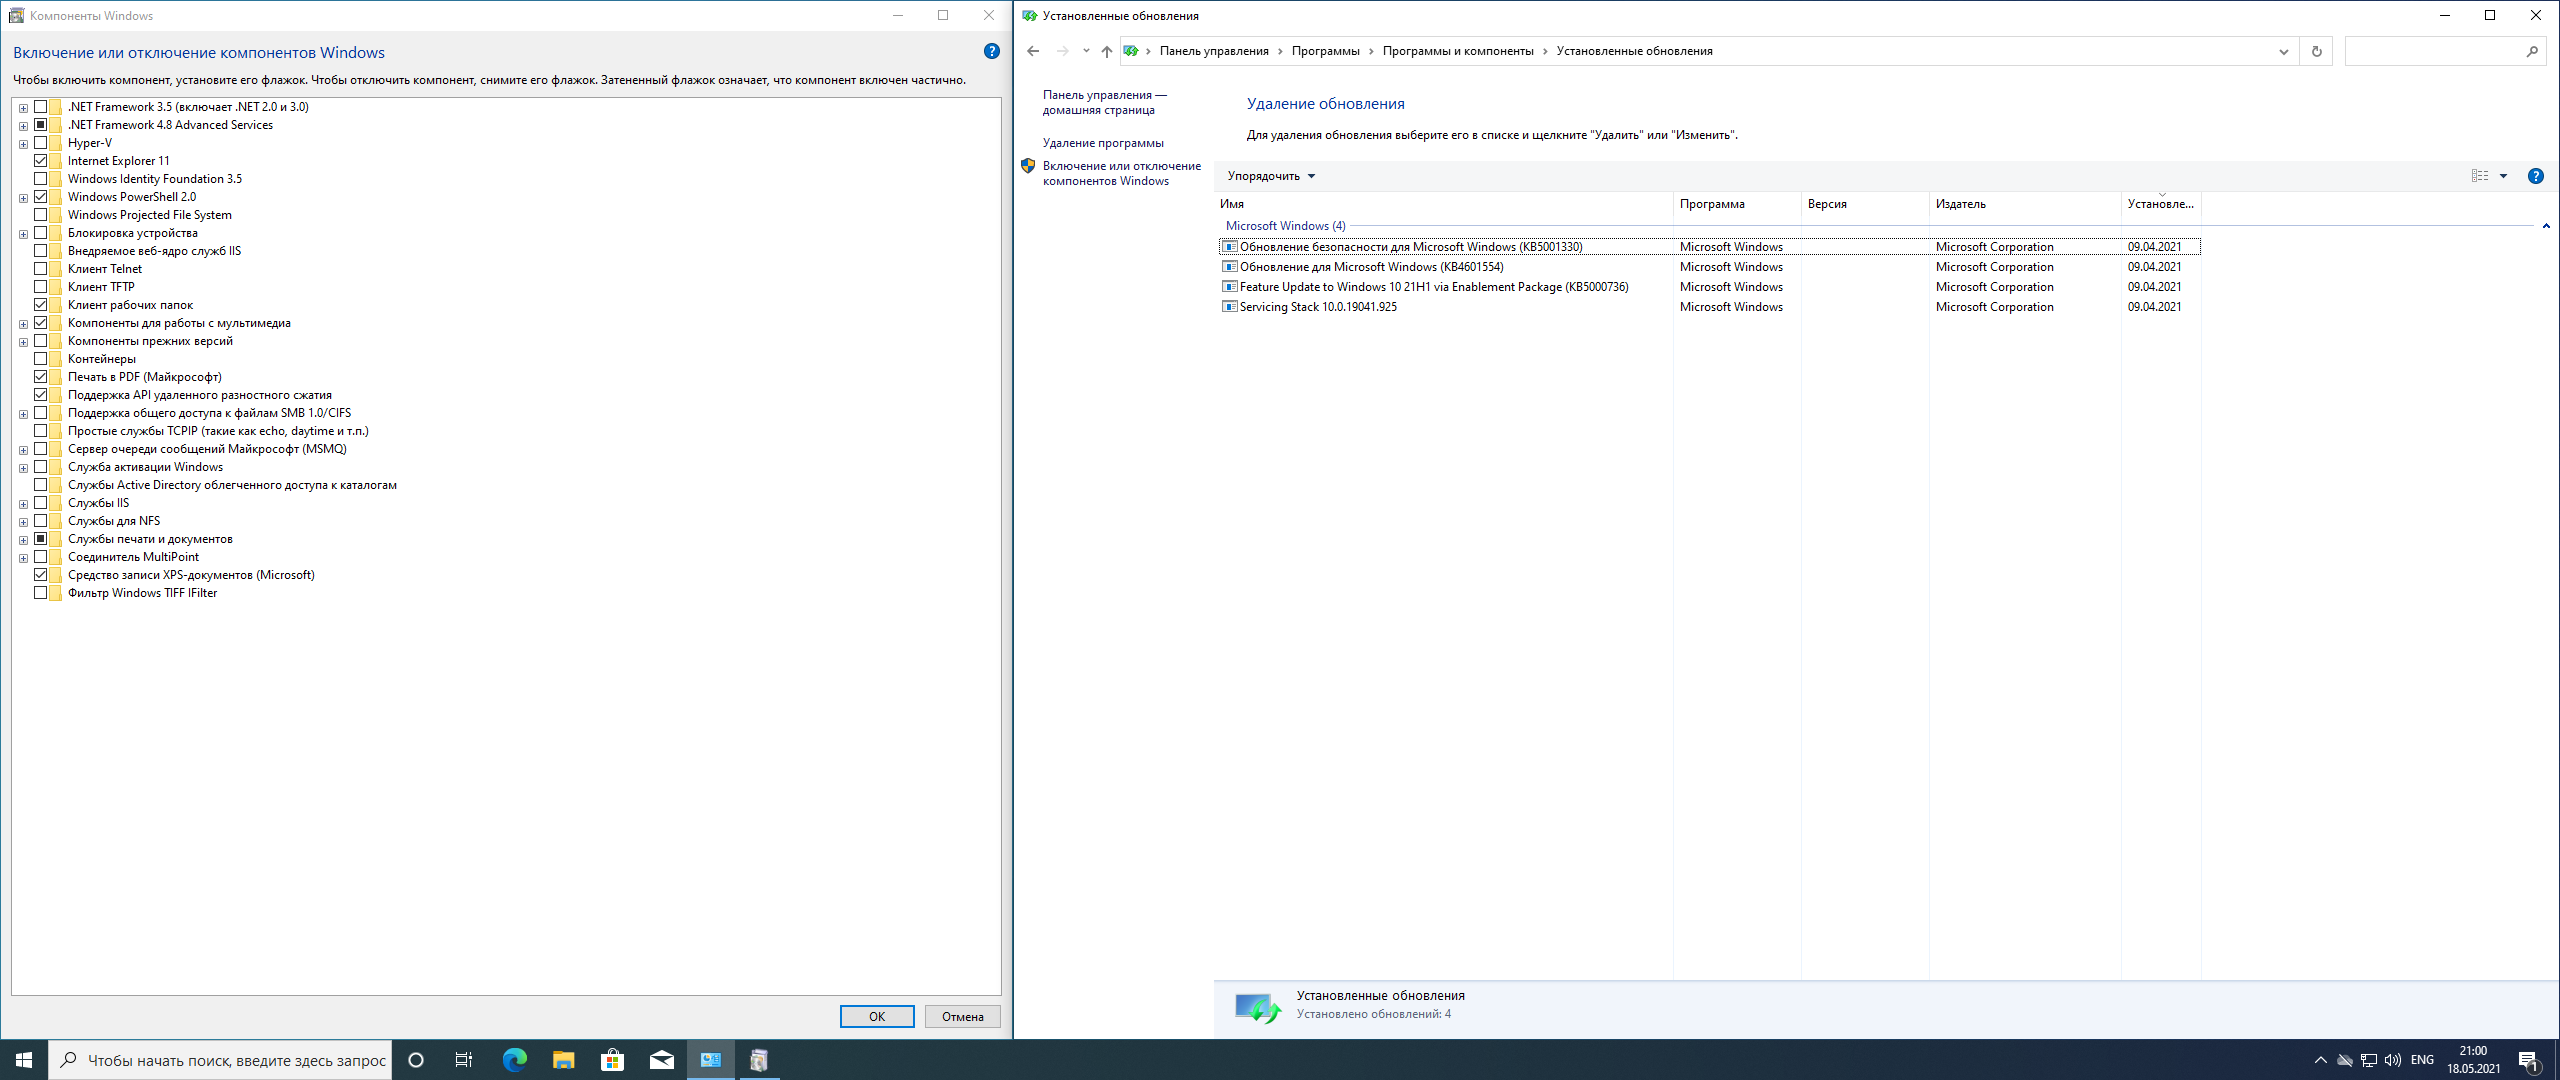
Task: Click the Программы breadcrumb item
Action: 1325,51
